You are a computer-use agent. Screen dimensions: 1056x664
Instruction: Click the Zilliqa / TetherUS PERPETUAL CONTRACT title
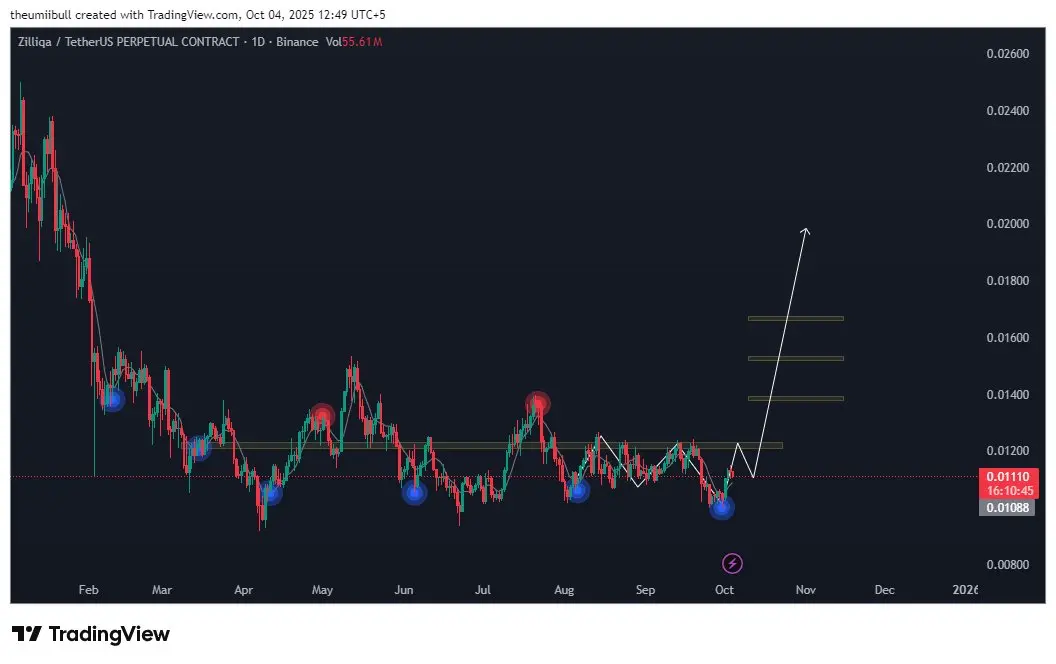(128, 42)
